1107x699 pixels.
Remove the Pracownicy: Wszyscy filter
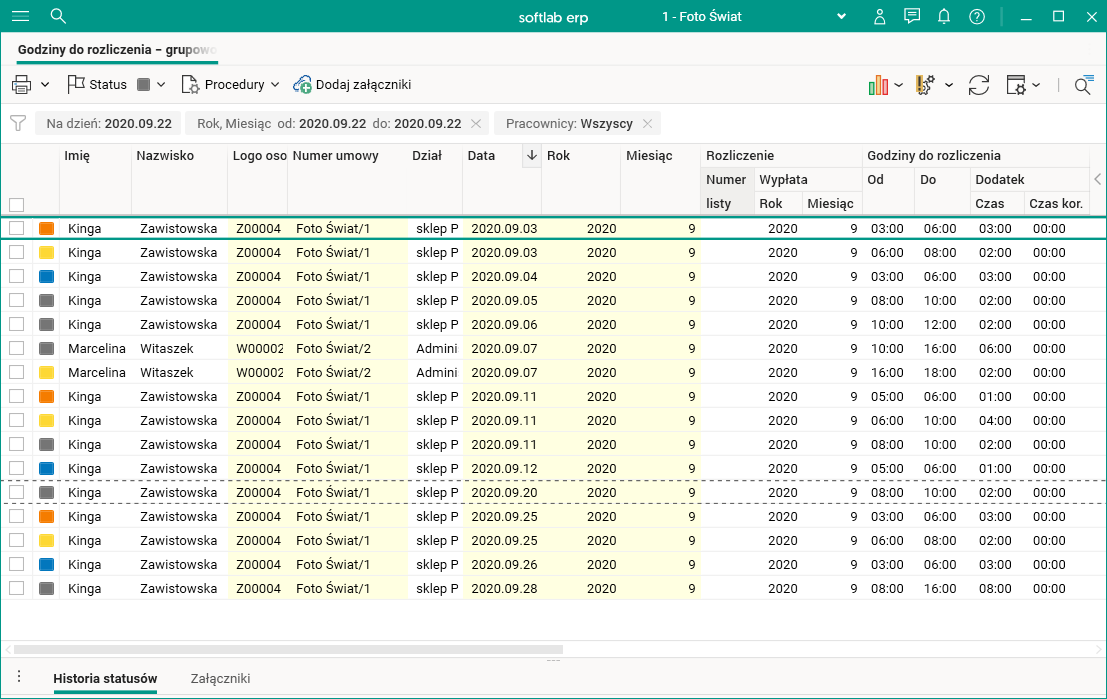647,124
